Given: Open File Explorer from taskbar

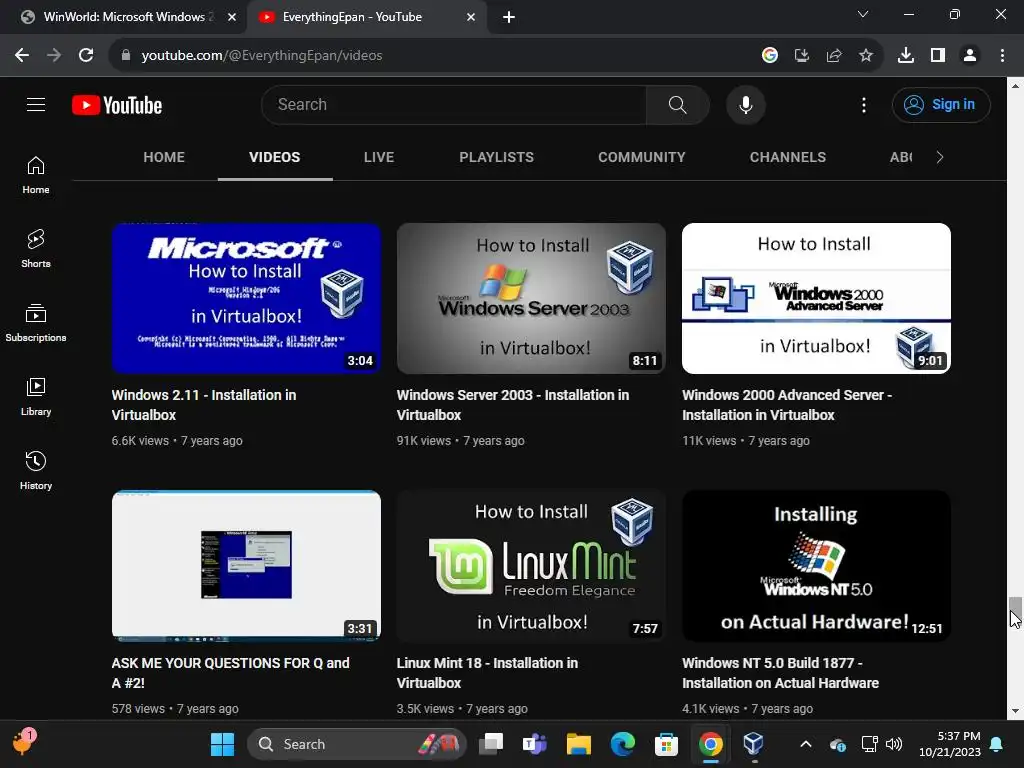Looking at the screenshot, I should 579,744.
